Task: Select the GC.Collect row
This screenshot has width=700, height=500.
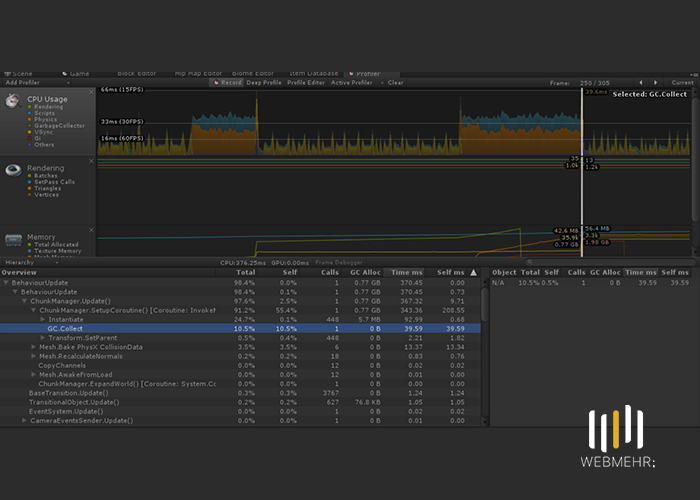Action: 240,329
